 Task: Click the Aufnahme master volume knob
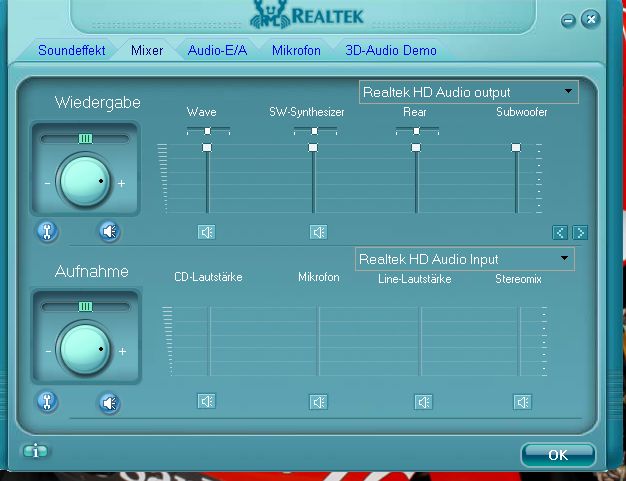[85, 350]
